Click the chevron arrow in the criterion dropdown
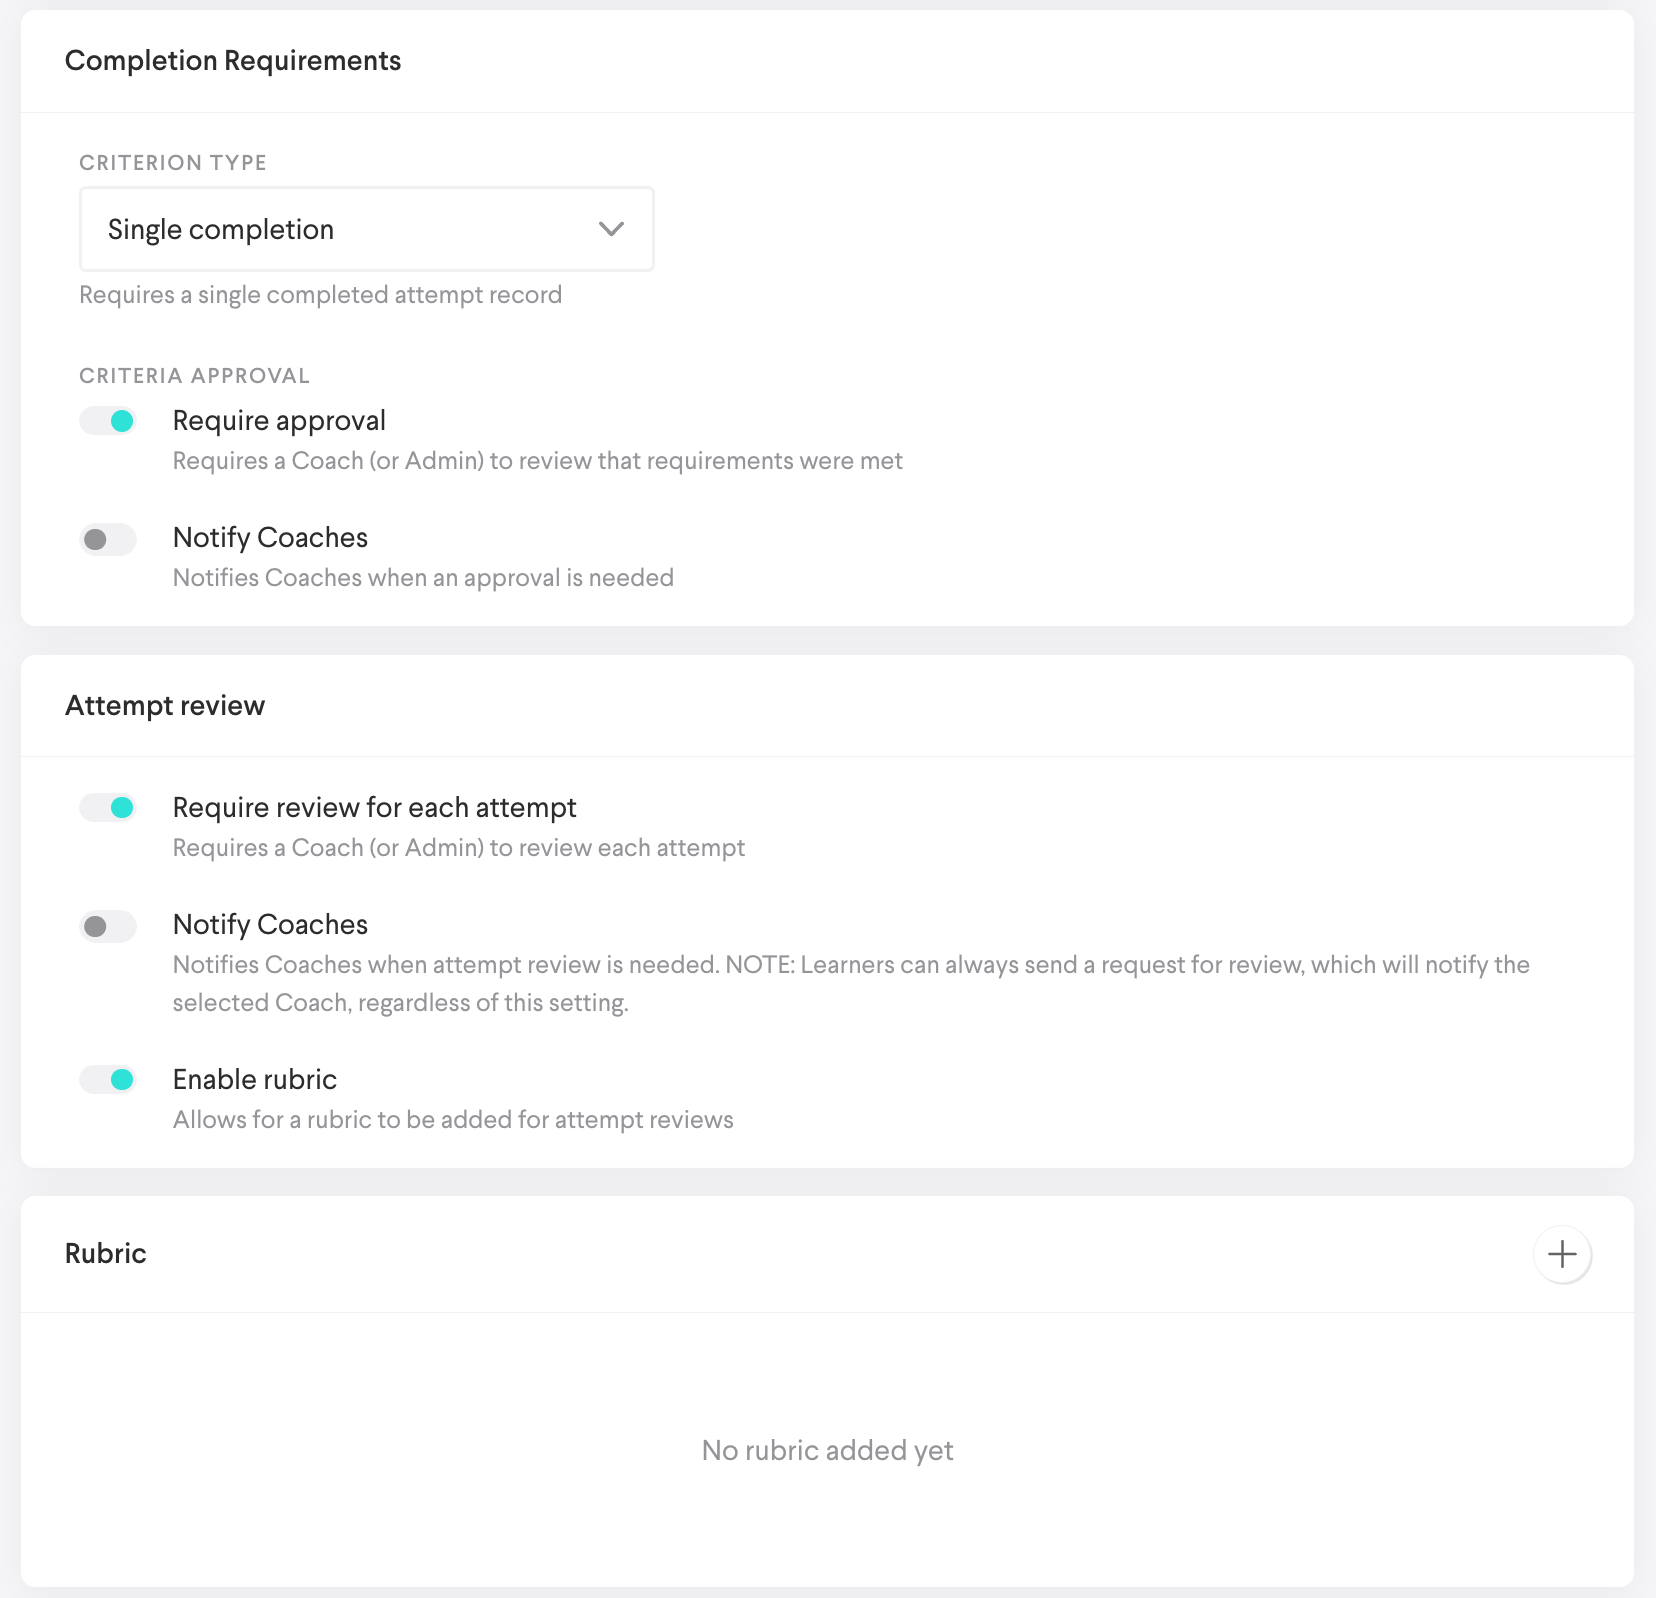This screenshot has width=1656, height=1598. 611,229
